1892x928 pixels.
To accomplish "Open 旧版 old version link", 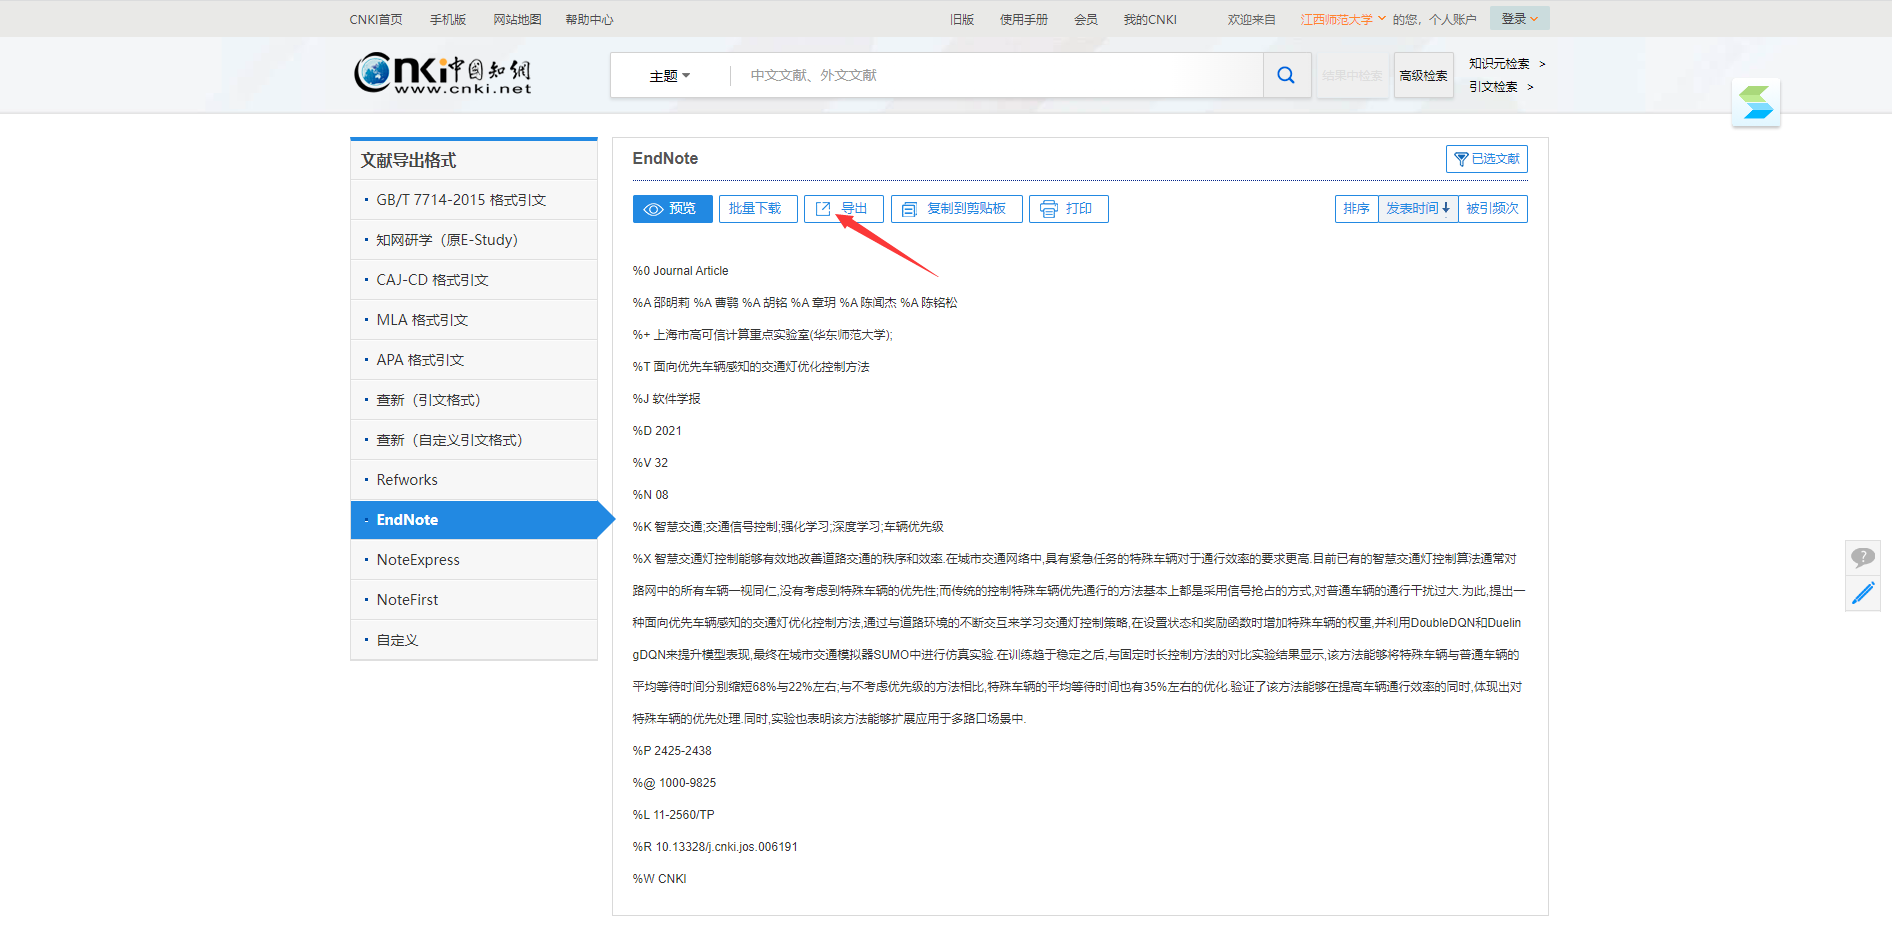I will pyautogui.click(x=962, y=19).
